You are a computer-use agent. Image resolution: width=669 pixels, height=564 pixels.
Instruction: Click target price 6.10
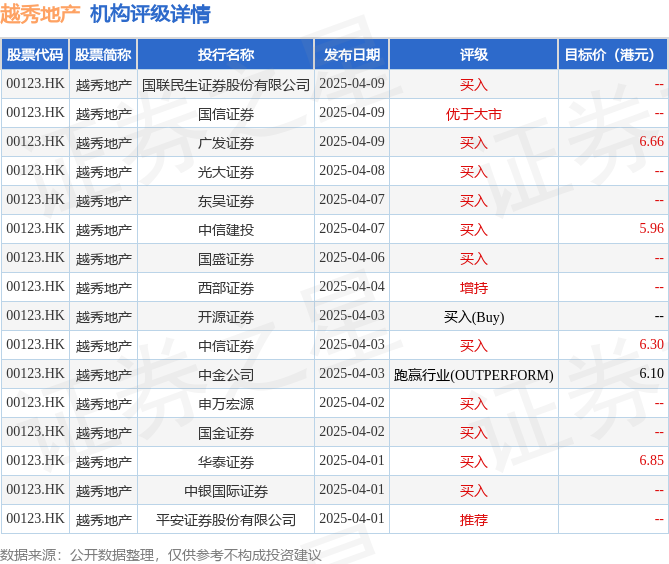(651, 373)
